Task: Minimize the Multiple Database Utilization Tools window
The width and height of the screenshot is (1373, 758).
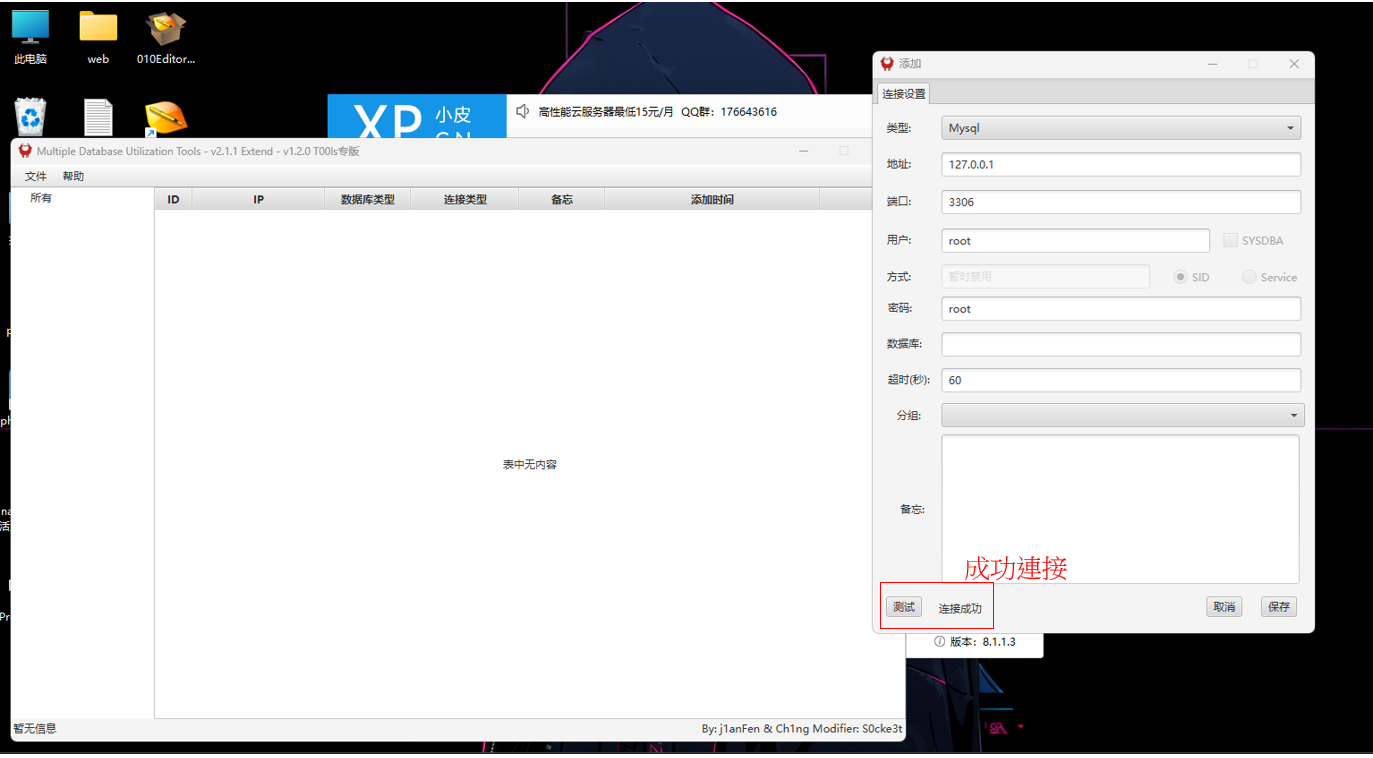Action: [x=803, y=151]
